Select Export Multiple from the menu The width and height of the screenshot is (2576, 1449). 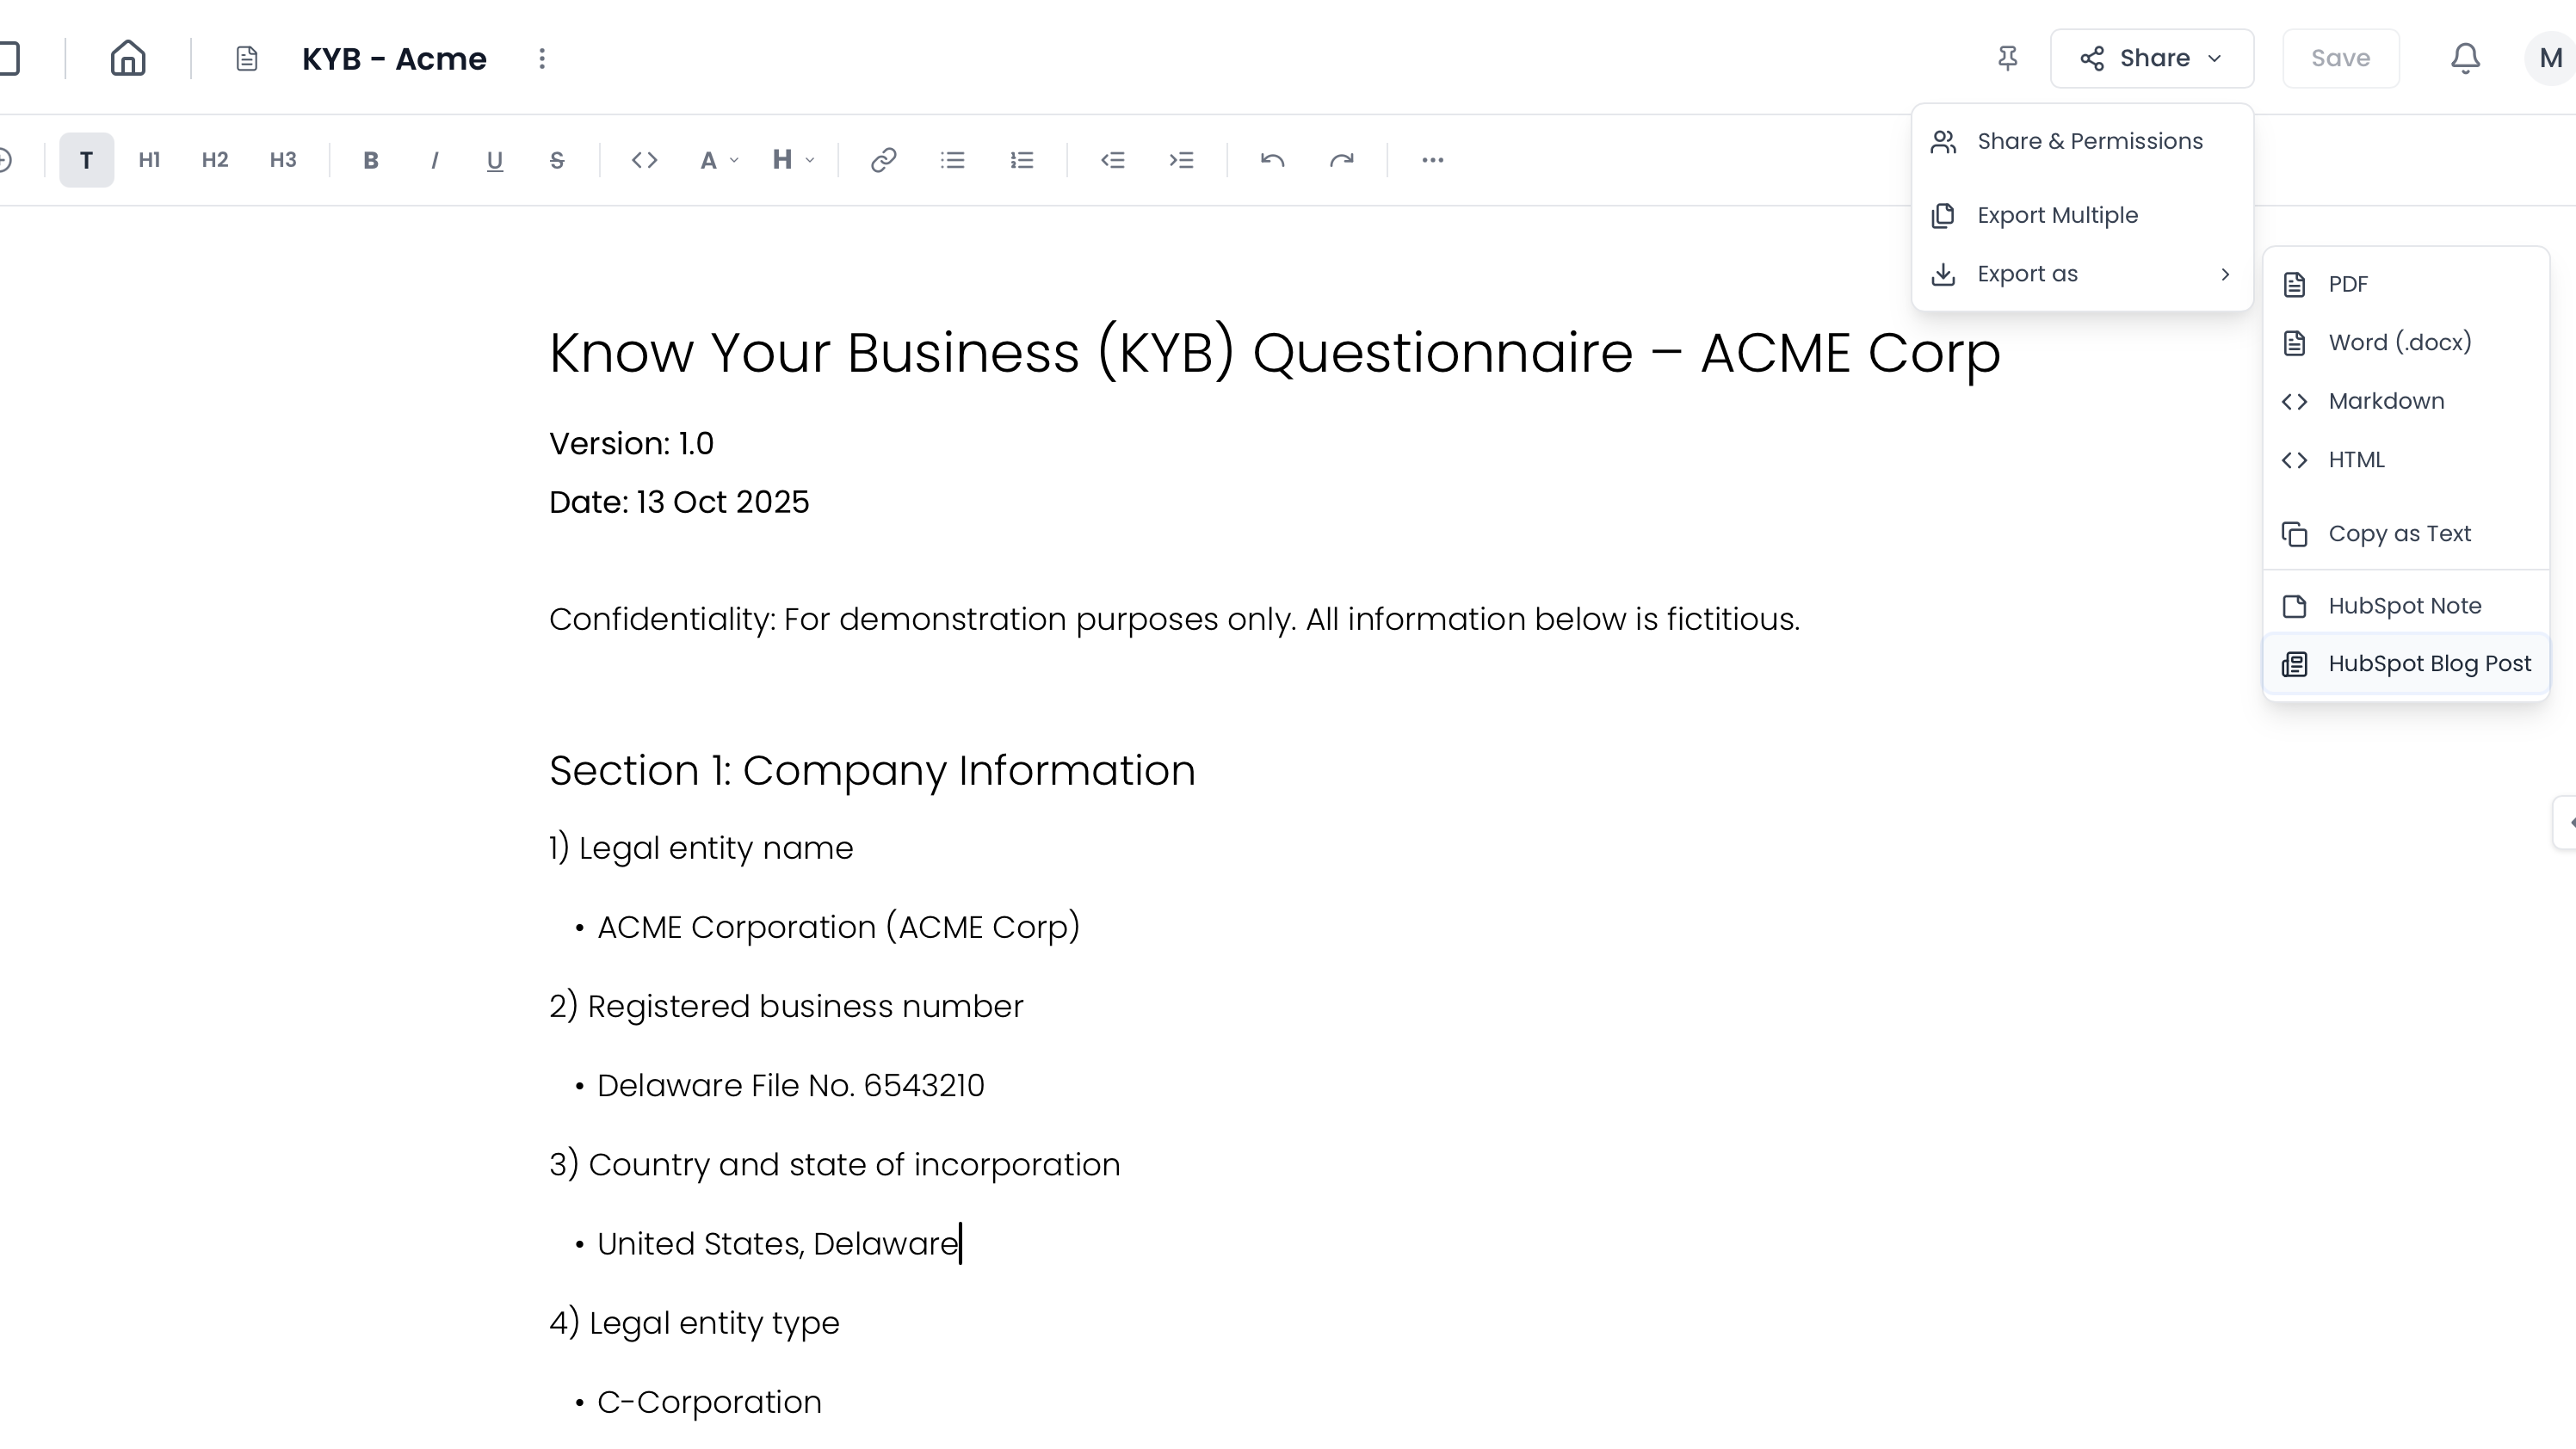point(2057,215)
